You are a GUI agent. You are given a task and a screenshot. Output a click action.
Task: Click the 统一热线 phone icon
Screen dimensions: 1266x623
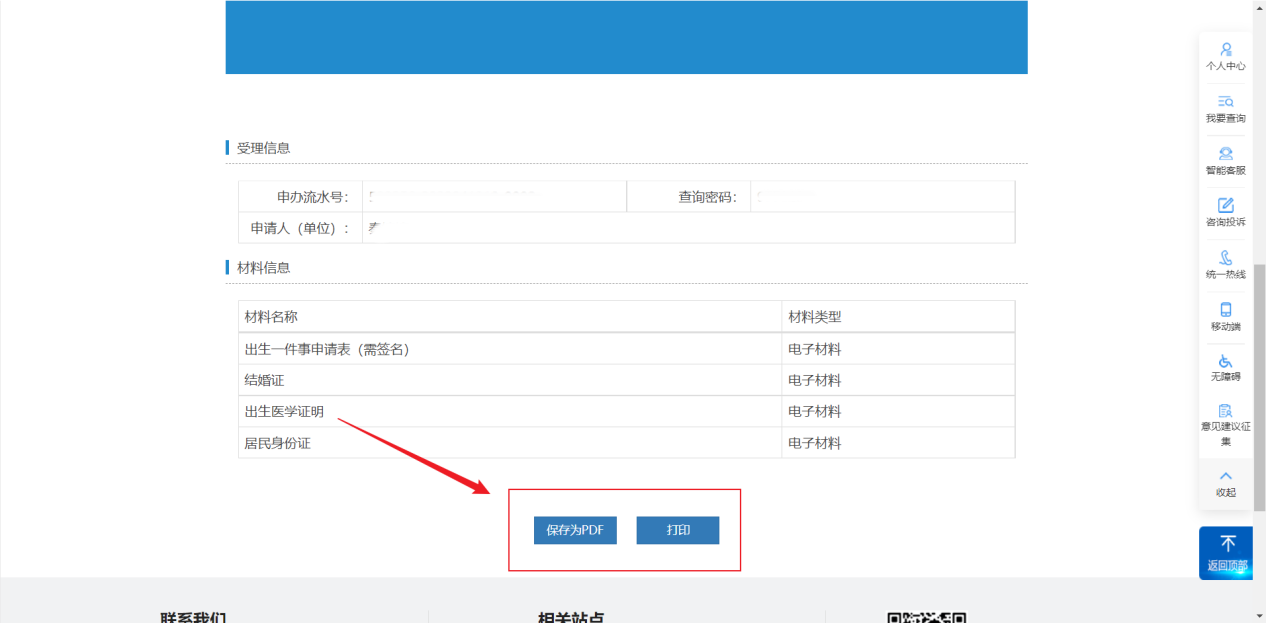click(1225, 258)
